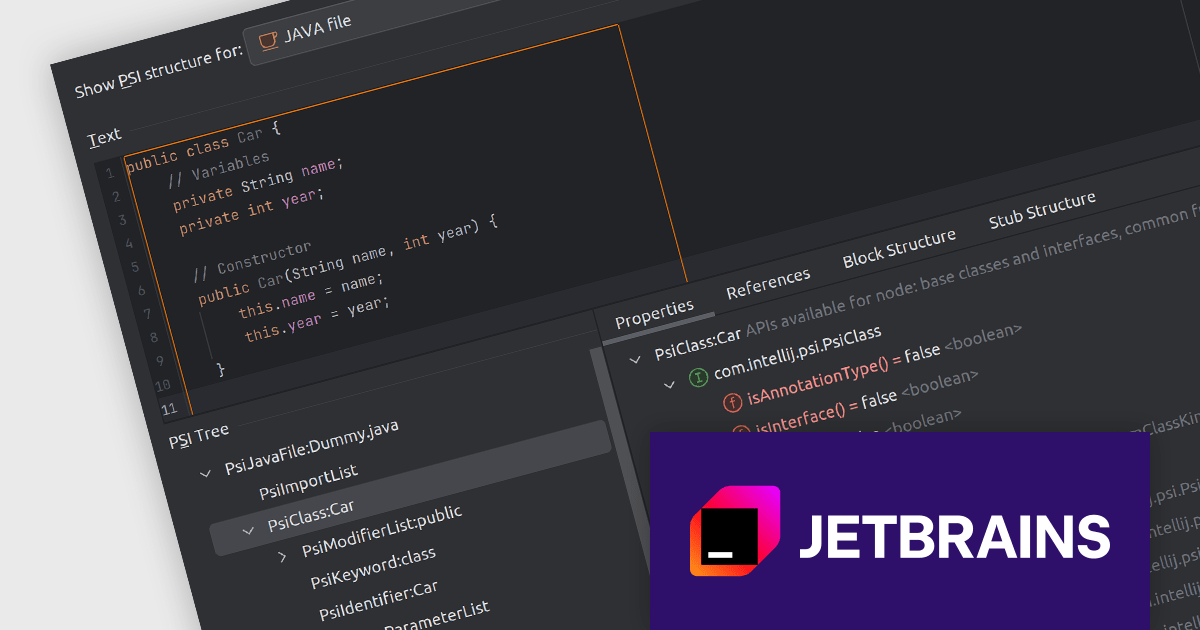Click the red method icon beside isInterface()
Viewport: 1200px width, 630px height.
click(x=741, y=432)
